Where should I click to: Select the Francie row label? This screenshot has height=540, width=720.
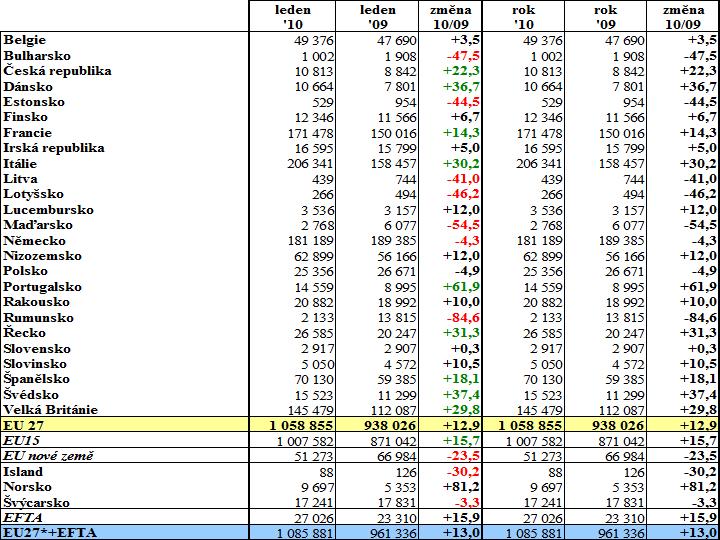click(x=28, y=133)
